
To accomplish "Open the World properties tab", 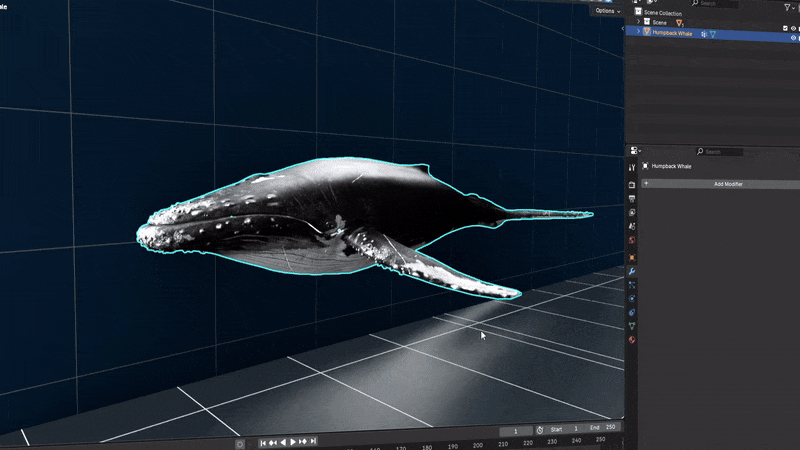I will click(632, 240).
